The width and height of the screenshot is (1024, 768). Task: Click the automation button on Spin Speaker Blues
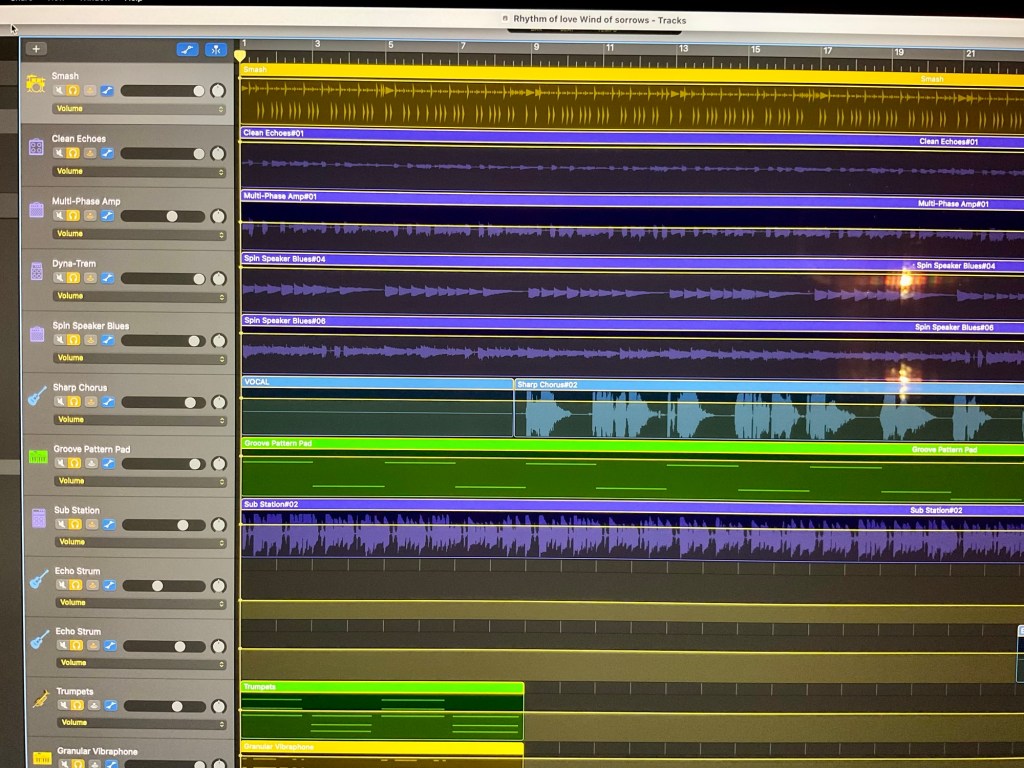[107, 340]
